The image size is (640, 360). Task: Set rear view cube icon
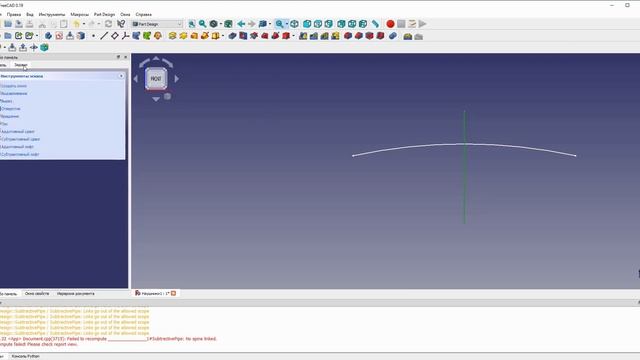(x=341, y=24)
